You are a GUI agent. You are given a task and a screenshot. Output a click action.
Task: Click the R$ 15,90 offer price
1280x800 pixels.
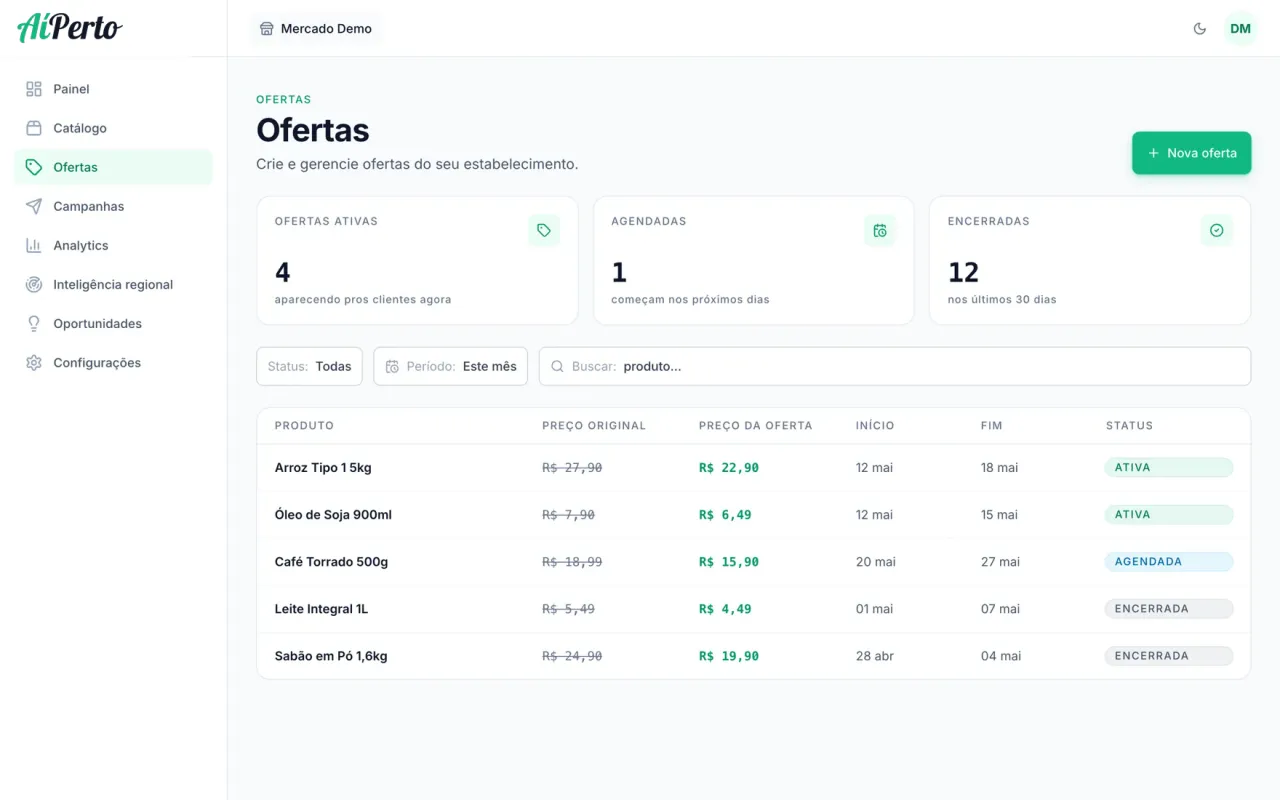tap(729, 562)
